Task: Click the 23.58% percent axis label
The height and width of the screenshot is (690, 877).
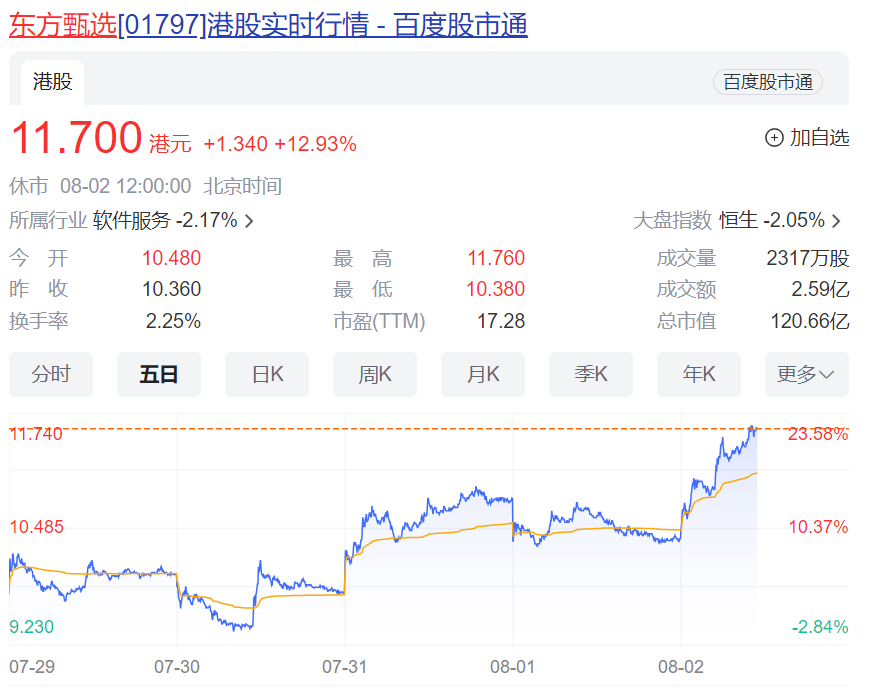Action: [818, 434]
